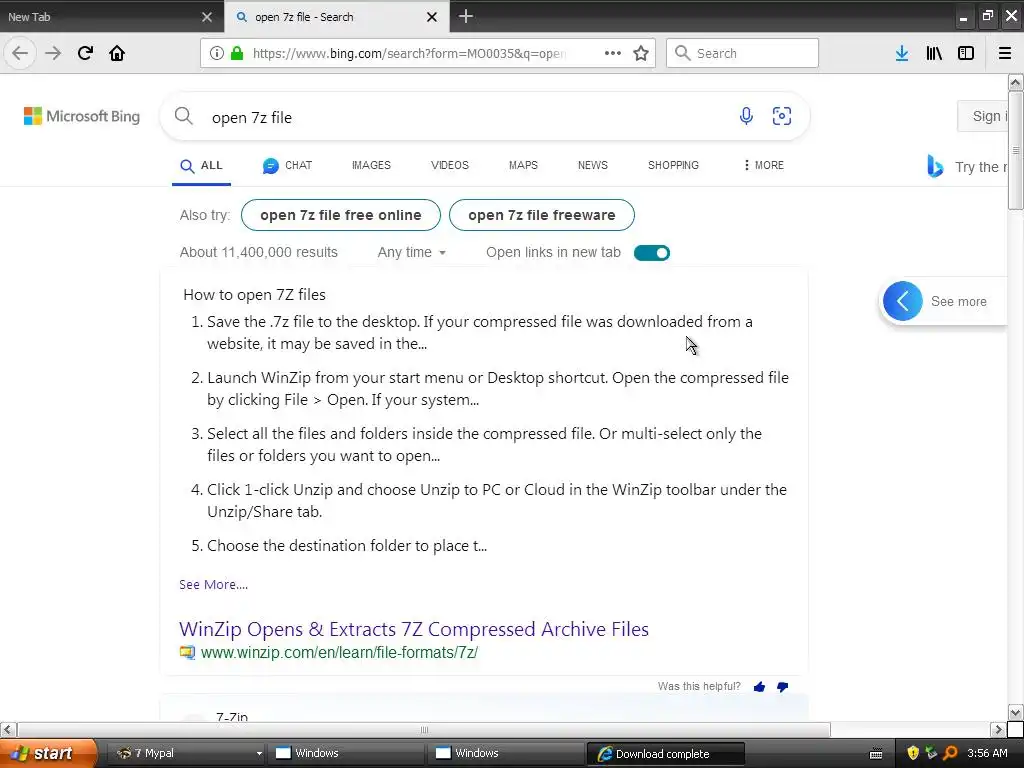
Task: Switch to the MAPS tab
Action: point(523,165)
